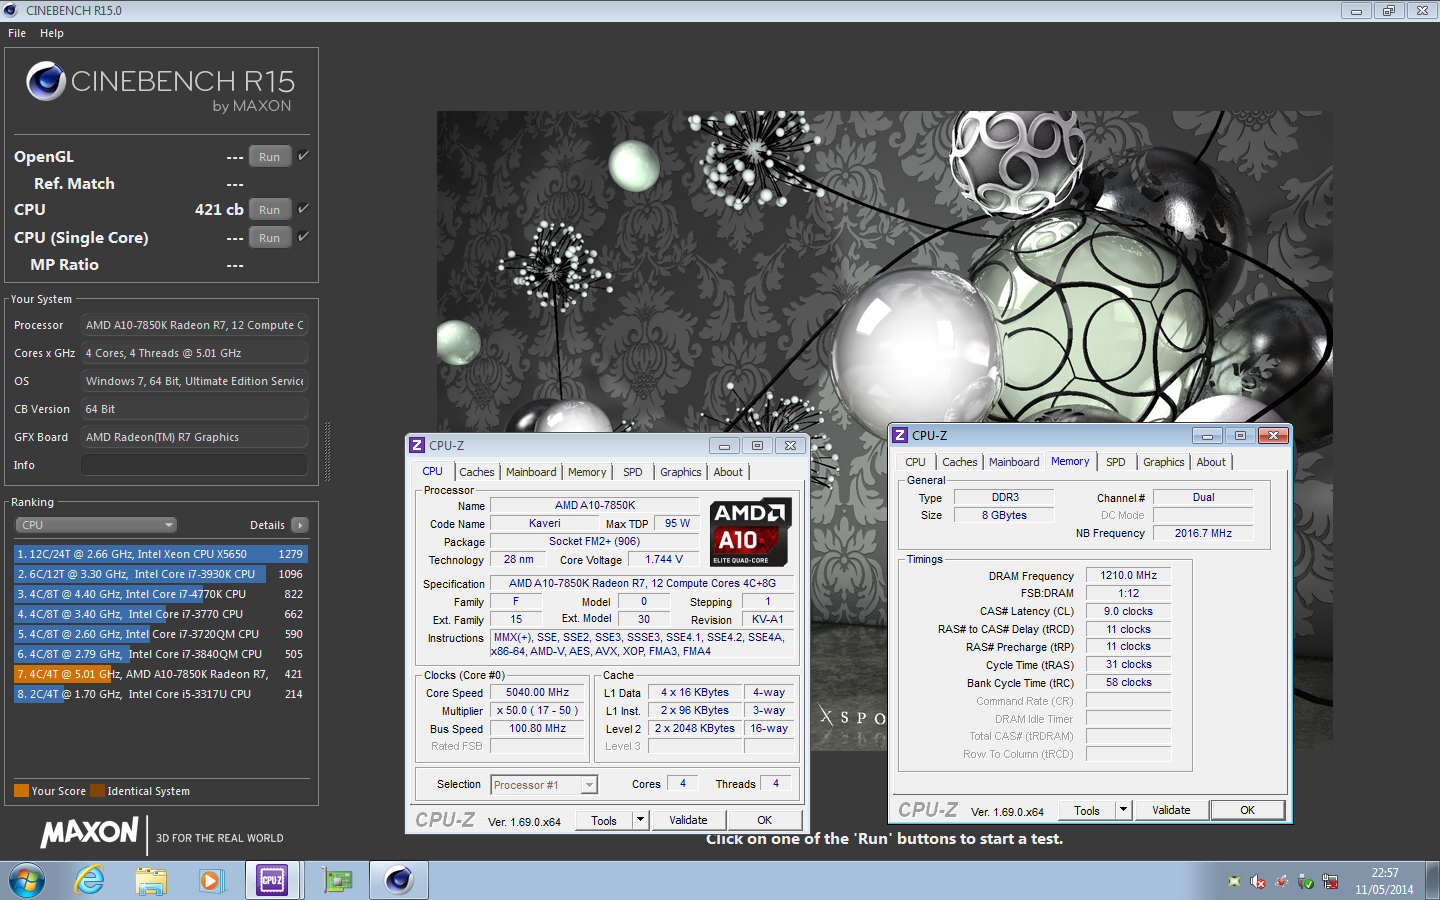This screenshot has width=1440, height=900.
Task: Toggle the OpenGL test checkbox
Action: point(303,155)
